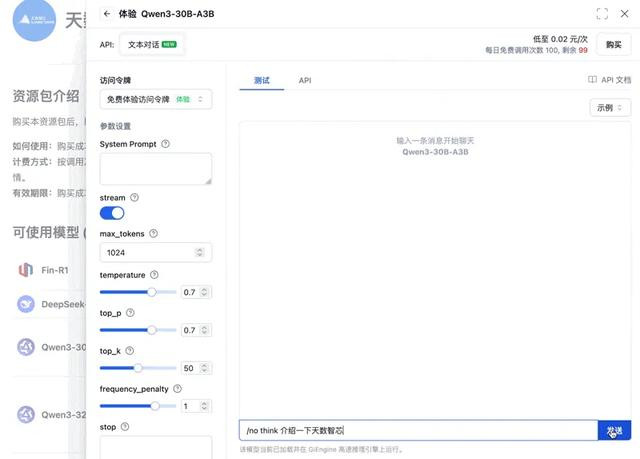
Task: Close the Qwen3-30B-A3B panel
Action: pyautogui.click(x=624, y=14)
